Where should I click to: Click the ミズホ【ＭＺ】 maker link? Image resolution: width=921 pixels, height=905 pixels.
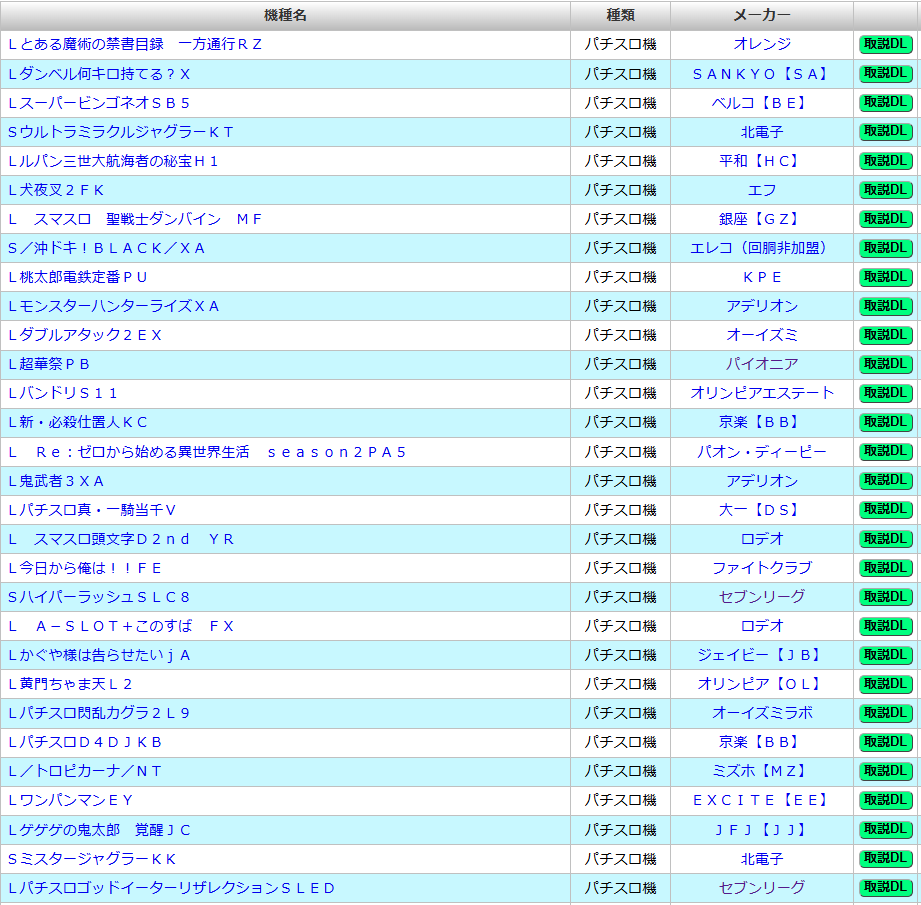[762, 771]
